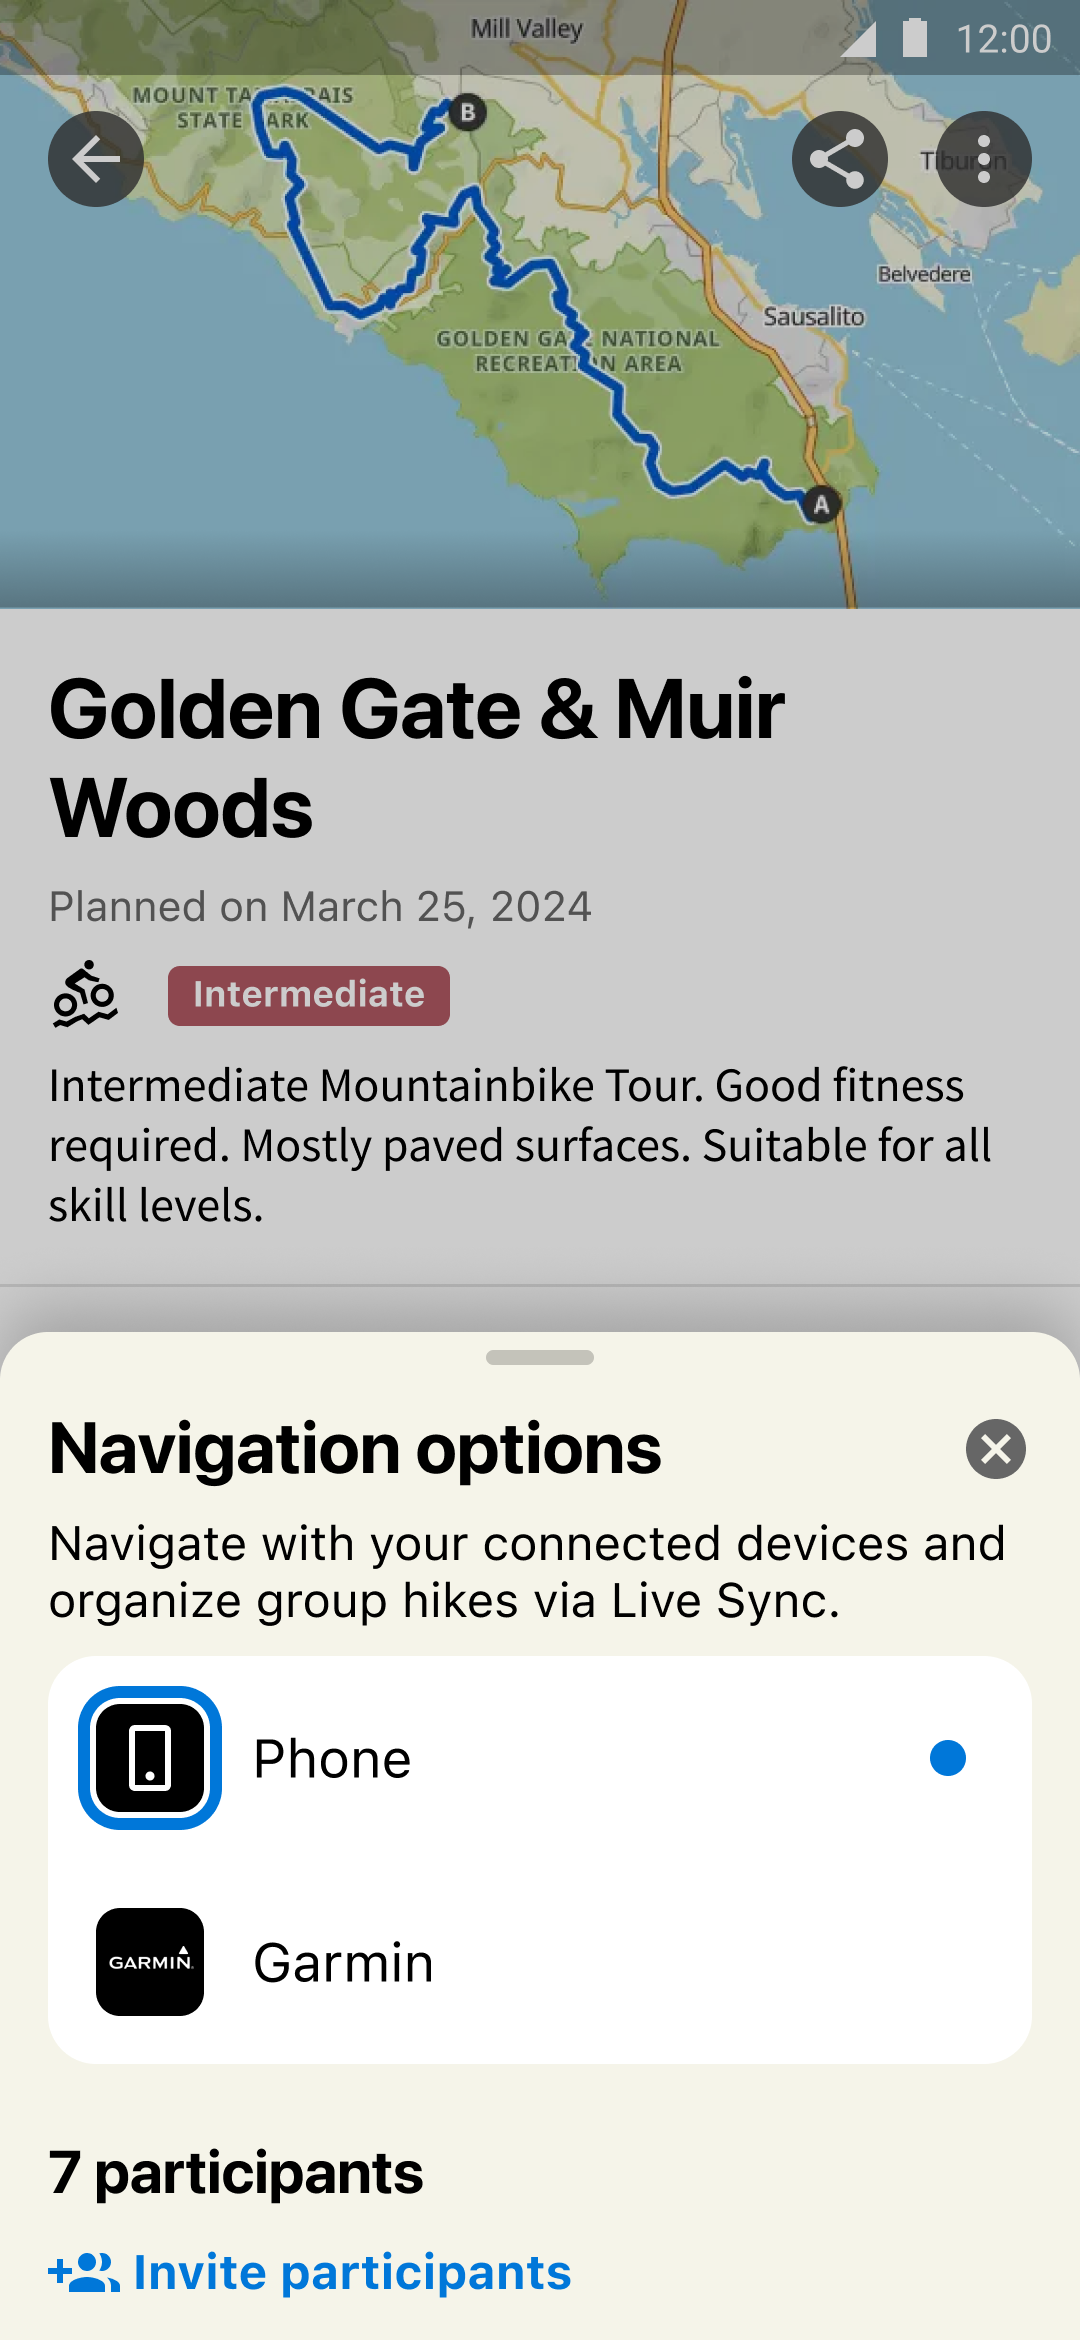Tap the back arrow button

[x=96, y=159]
